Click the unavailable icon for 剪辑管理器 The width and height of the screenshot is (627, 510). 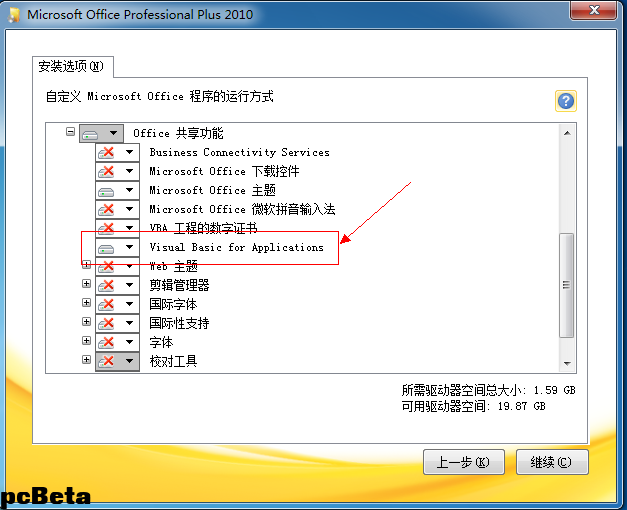106,286
